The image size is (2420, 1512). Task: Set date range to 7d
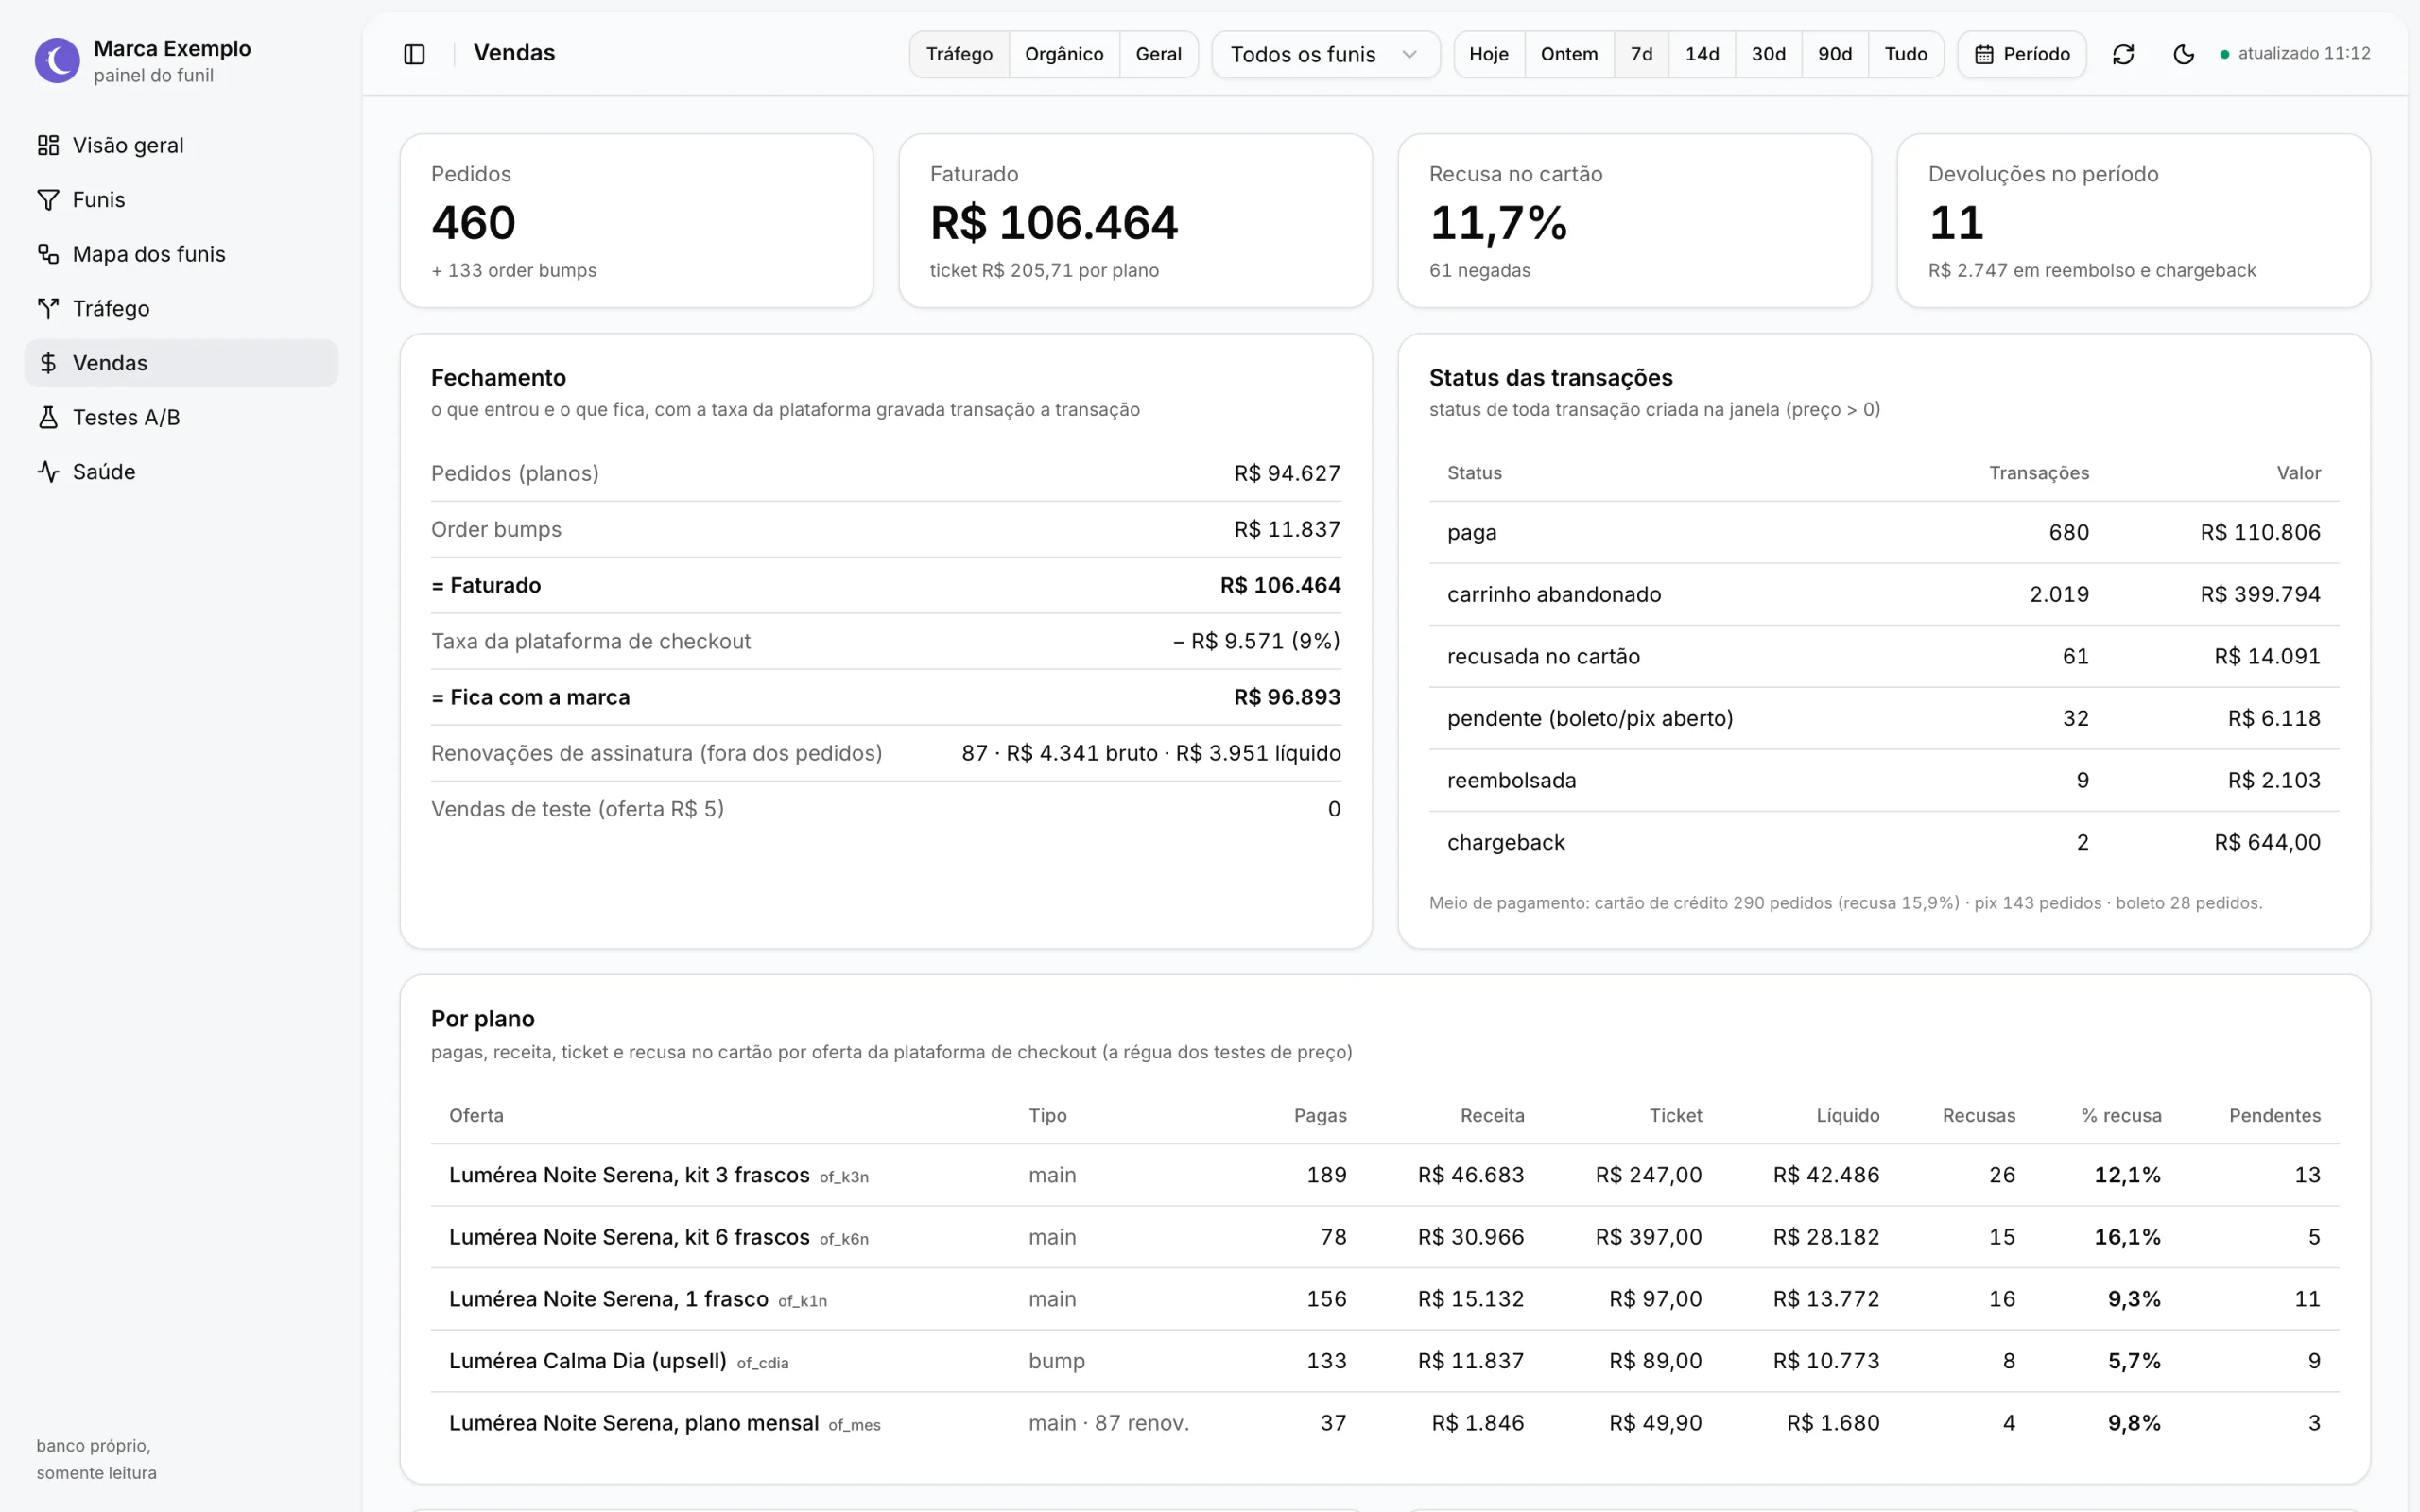pyautogui.click(x=1641, y=54)
